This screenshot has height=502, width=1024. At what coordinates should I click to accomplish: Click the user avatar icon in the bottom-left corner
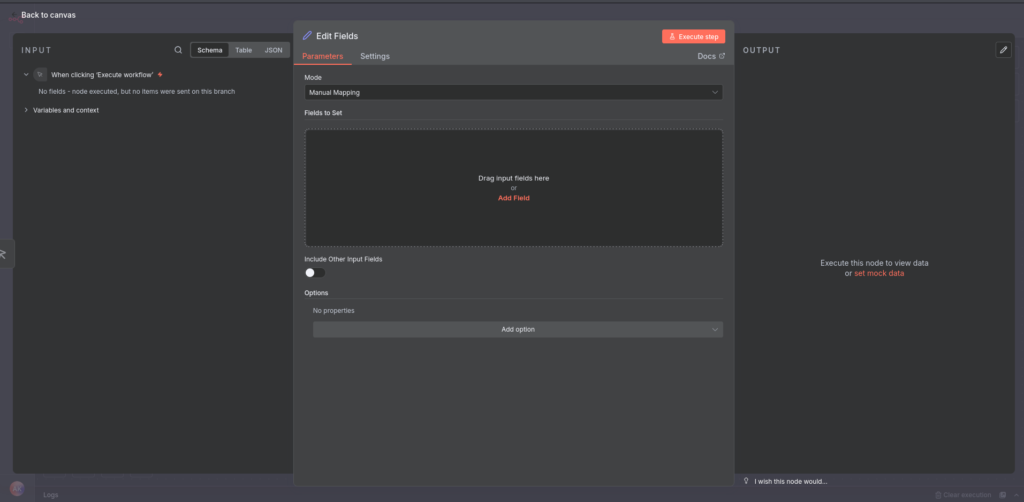coord(17,489)
